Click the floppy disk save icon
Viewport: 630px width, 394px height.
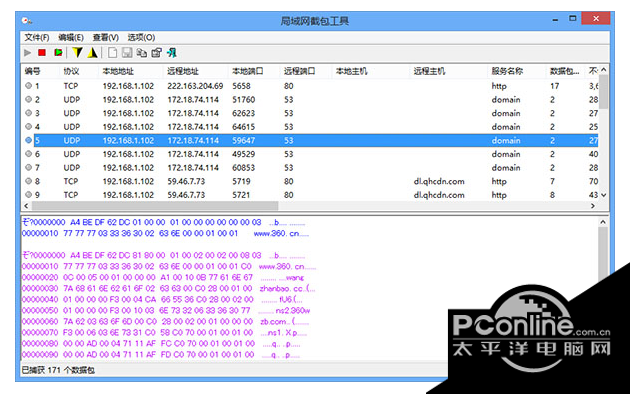pyautogui.click(x=127, y=53)
